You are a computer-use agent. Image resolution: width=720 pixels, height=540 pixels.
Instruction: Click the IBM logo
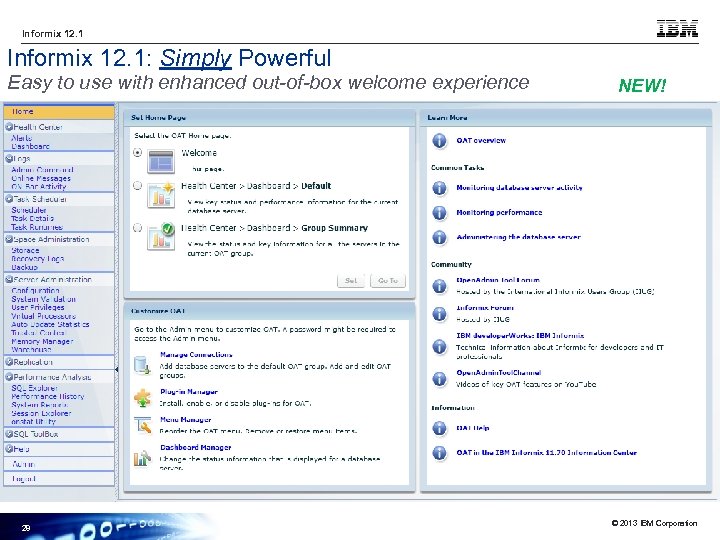(x=677, y=28)
